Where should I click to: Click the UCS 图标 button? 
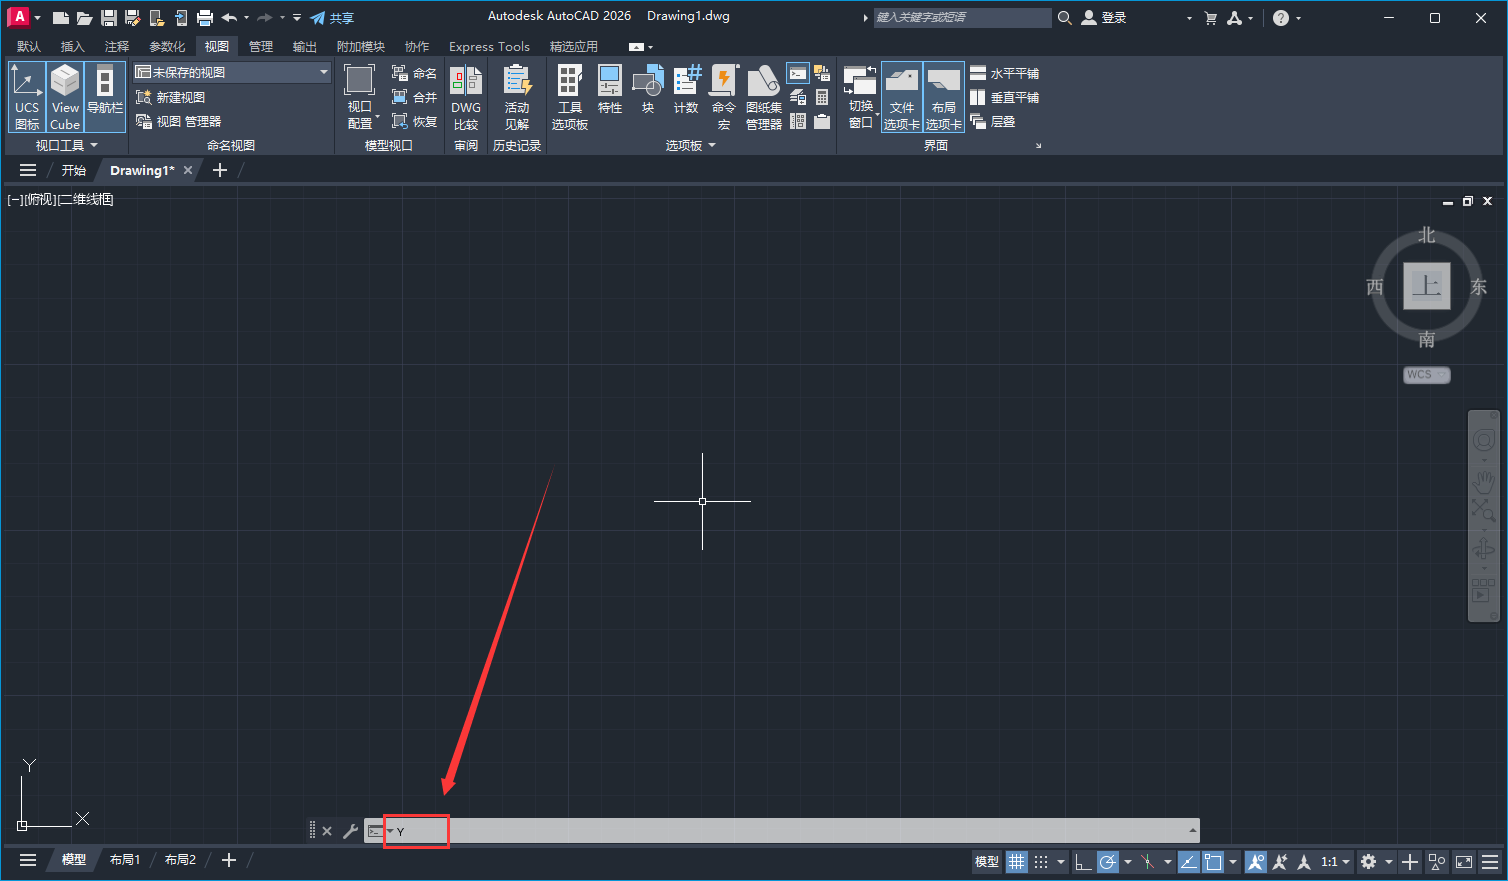27,97
